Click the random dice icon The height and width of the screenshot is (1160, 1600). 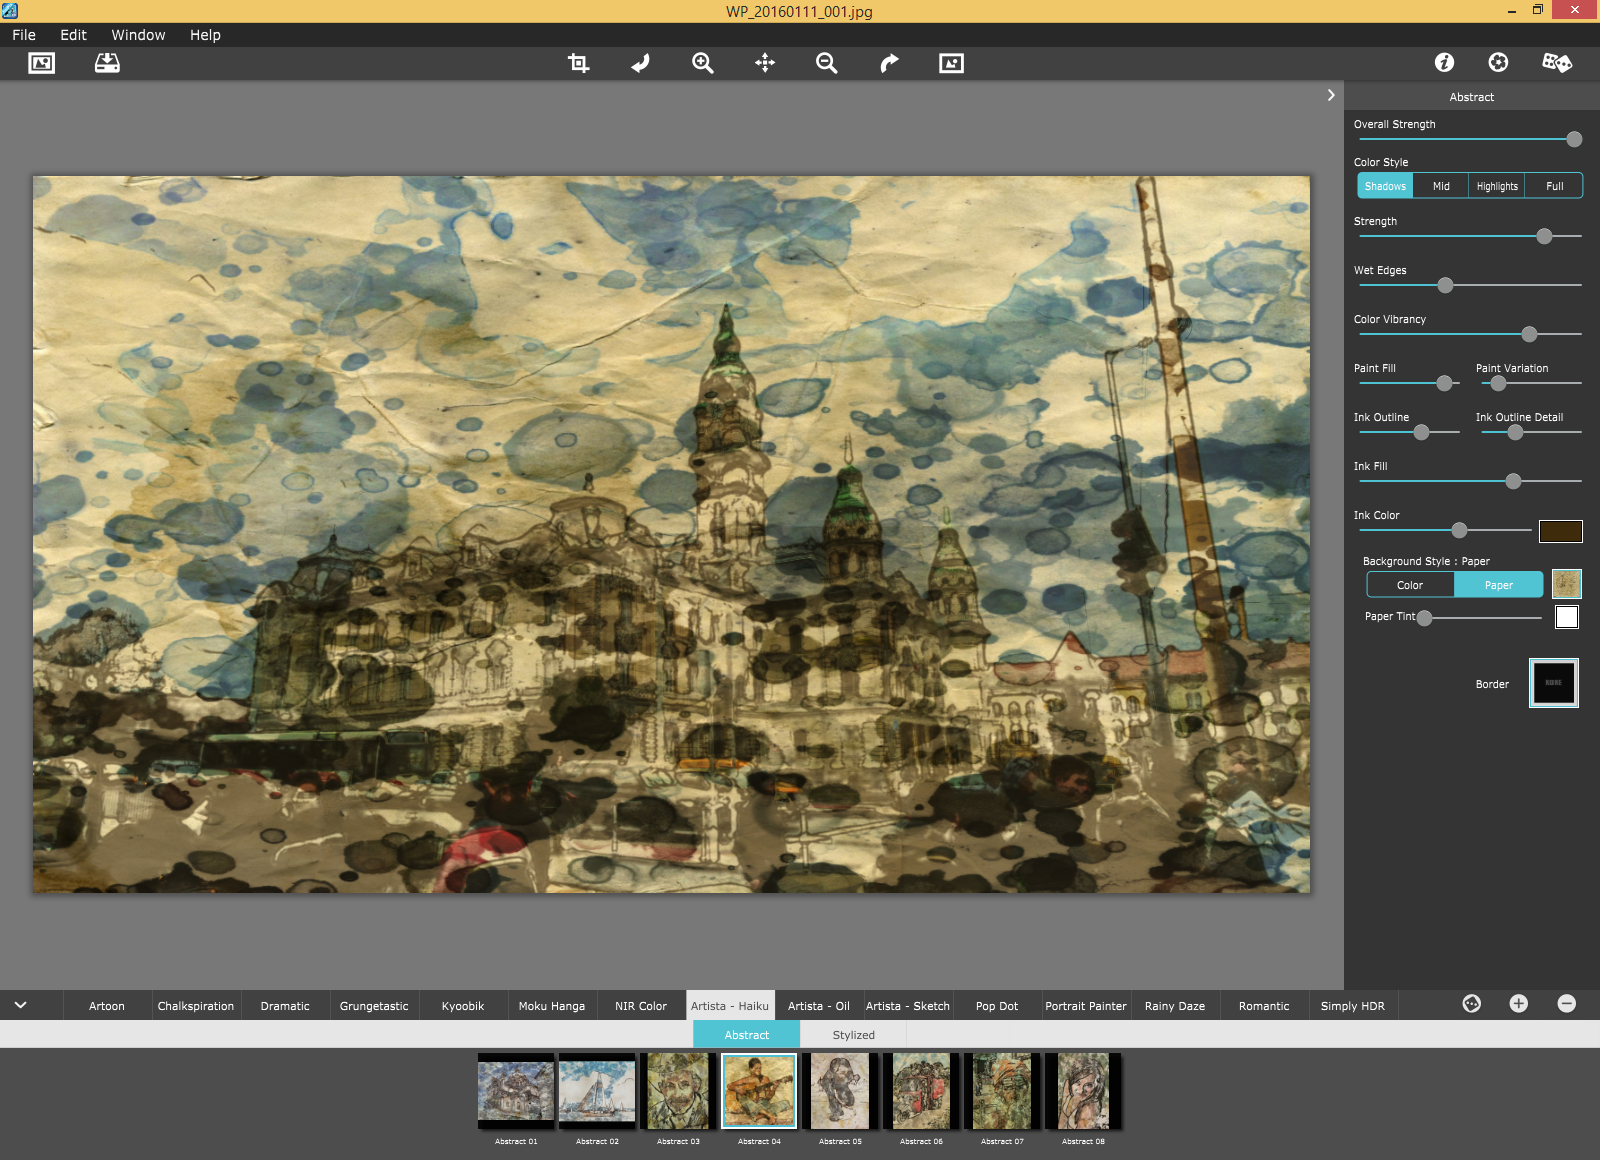tap(1557, 62)
